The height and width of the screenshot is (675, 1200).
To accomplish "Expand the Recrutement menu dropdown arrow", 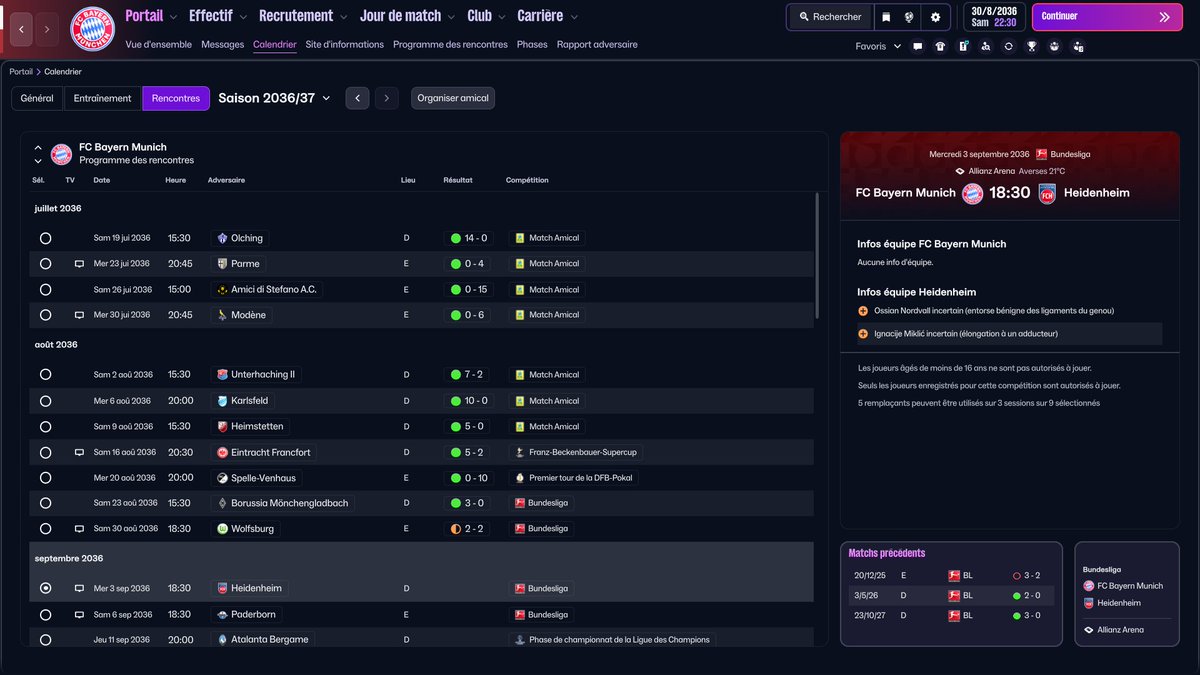I will coord(344,17).
